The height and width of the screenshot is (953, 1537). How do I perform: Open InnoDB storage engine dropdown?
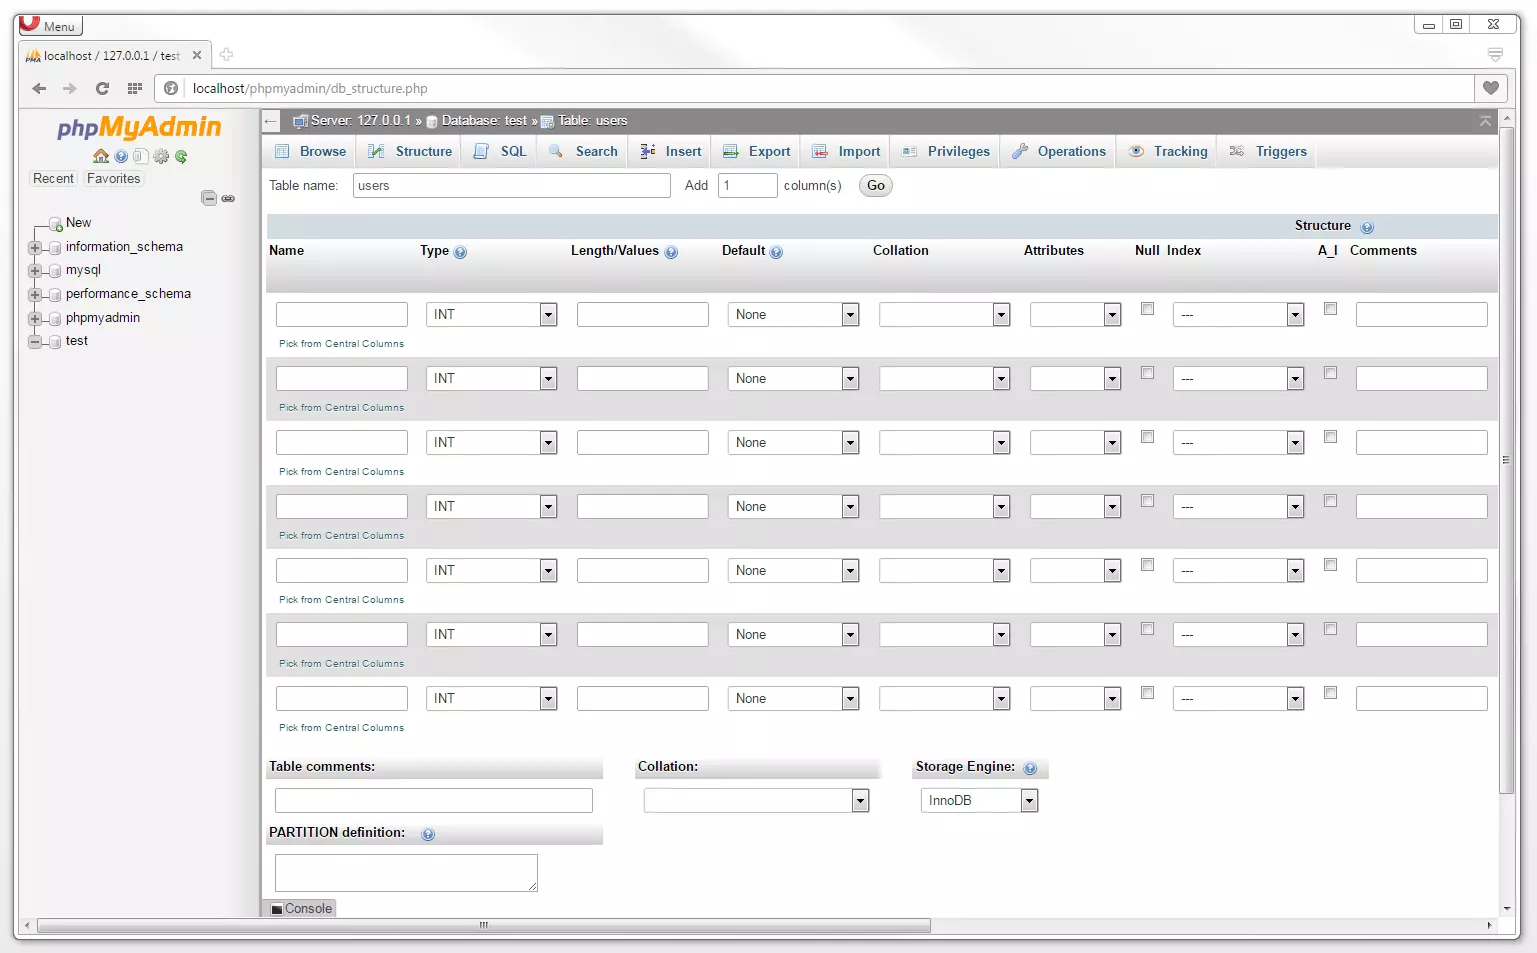979,801
